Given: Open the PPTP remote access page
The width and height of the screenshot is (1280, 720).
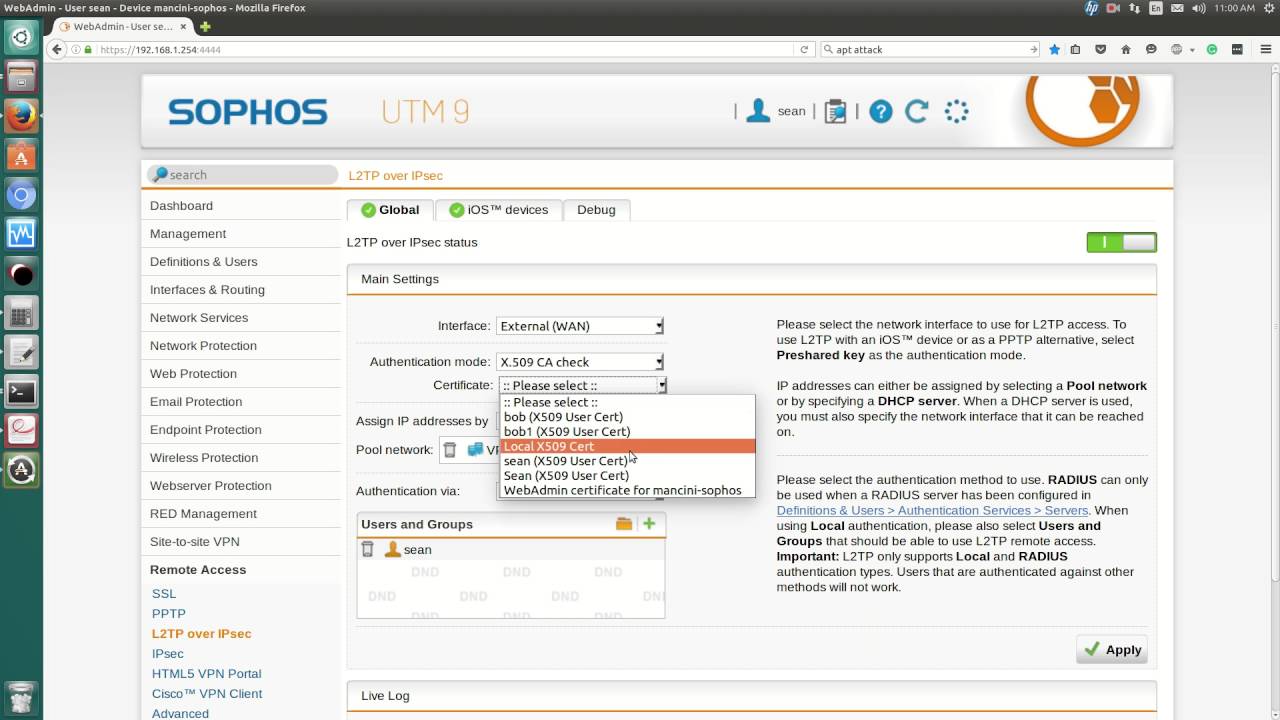Looking at the screenshot, I should [169, 614].
